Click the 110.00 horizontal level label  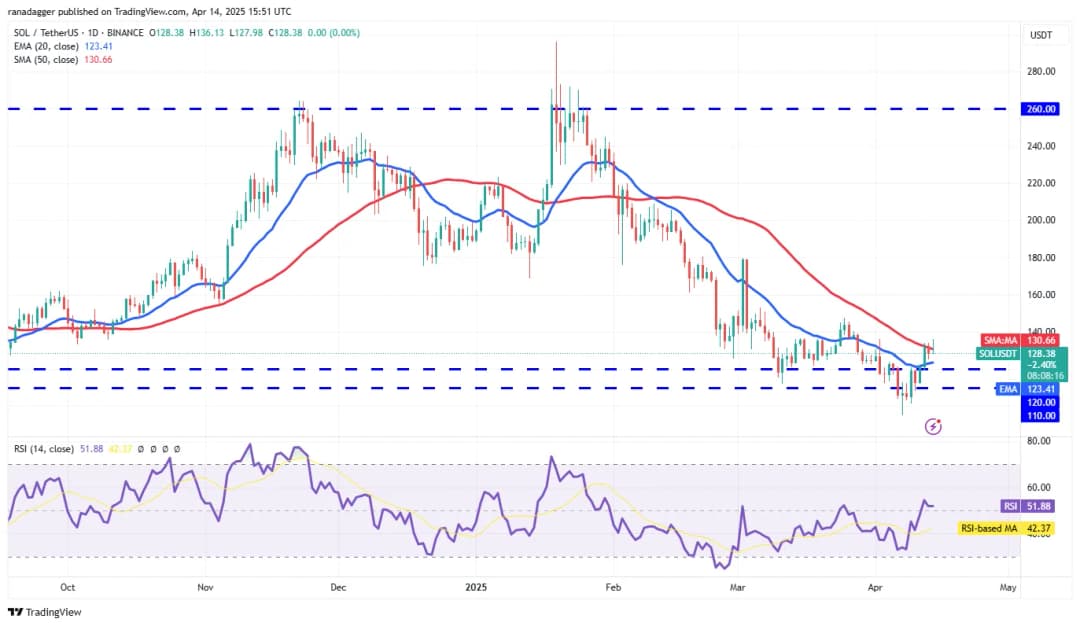(x=1041, y=415)
